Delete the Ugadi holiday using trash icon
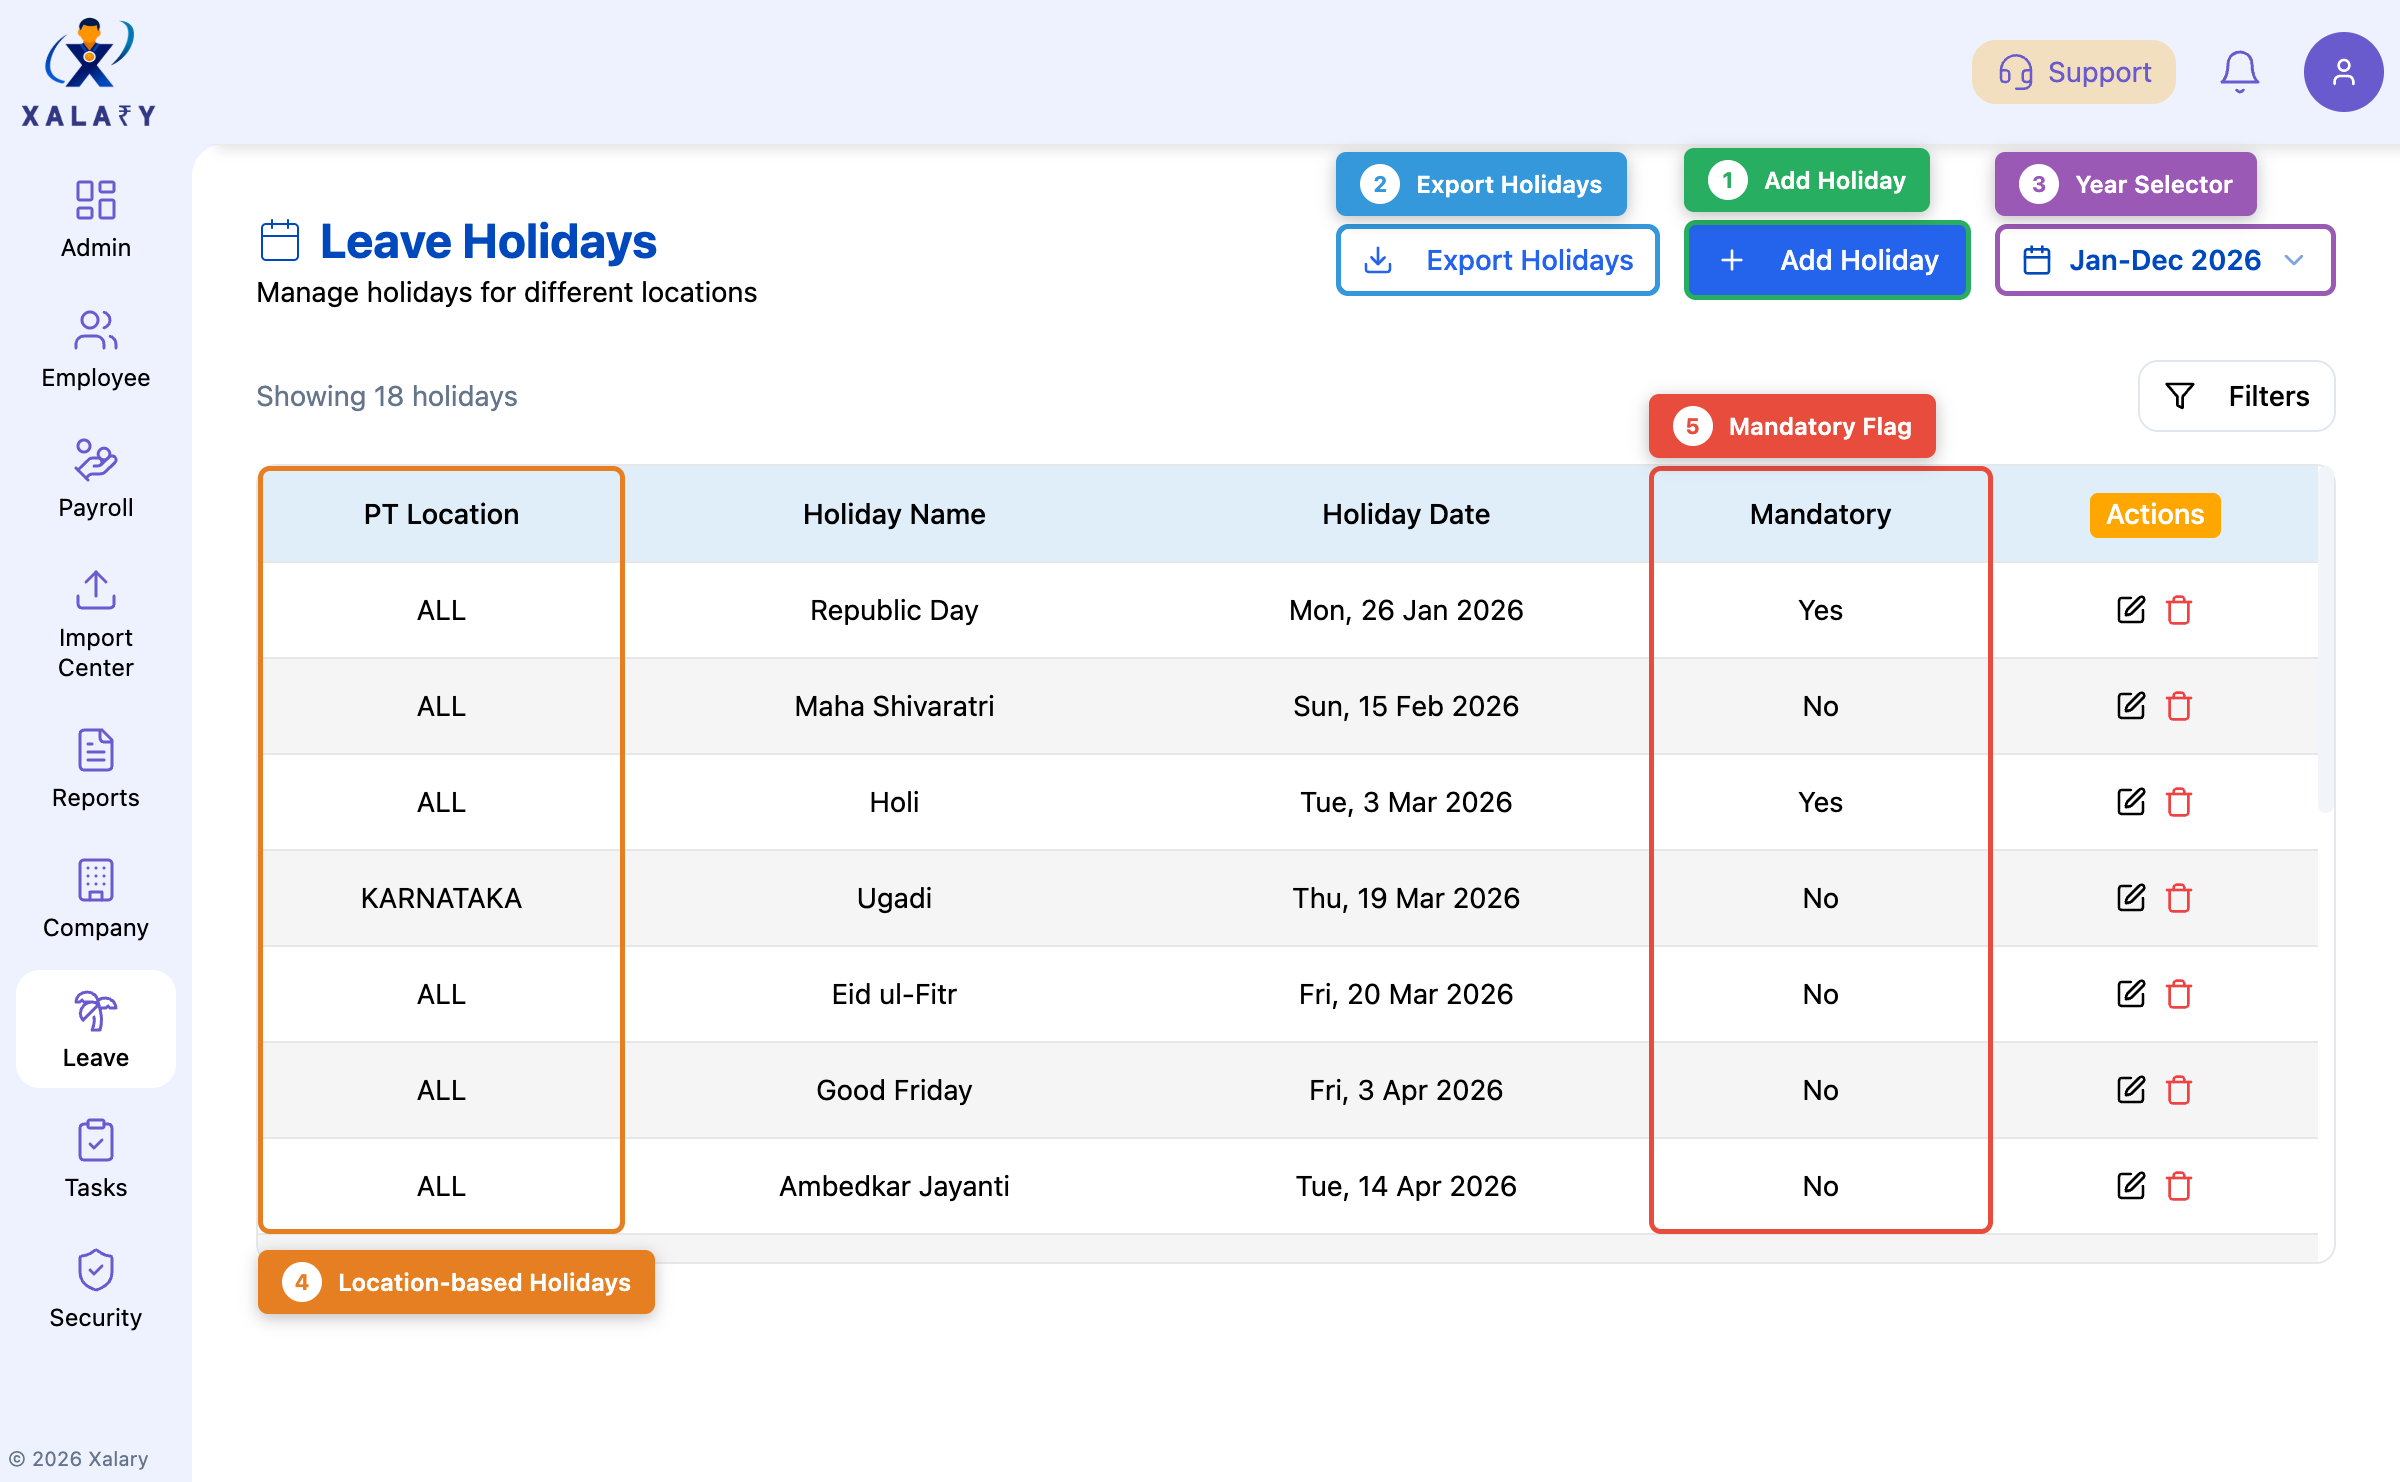 coord(2180,898)
